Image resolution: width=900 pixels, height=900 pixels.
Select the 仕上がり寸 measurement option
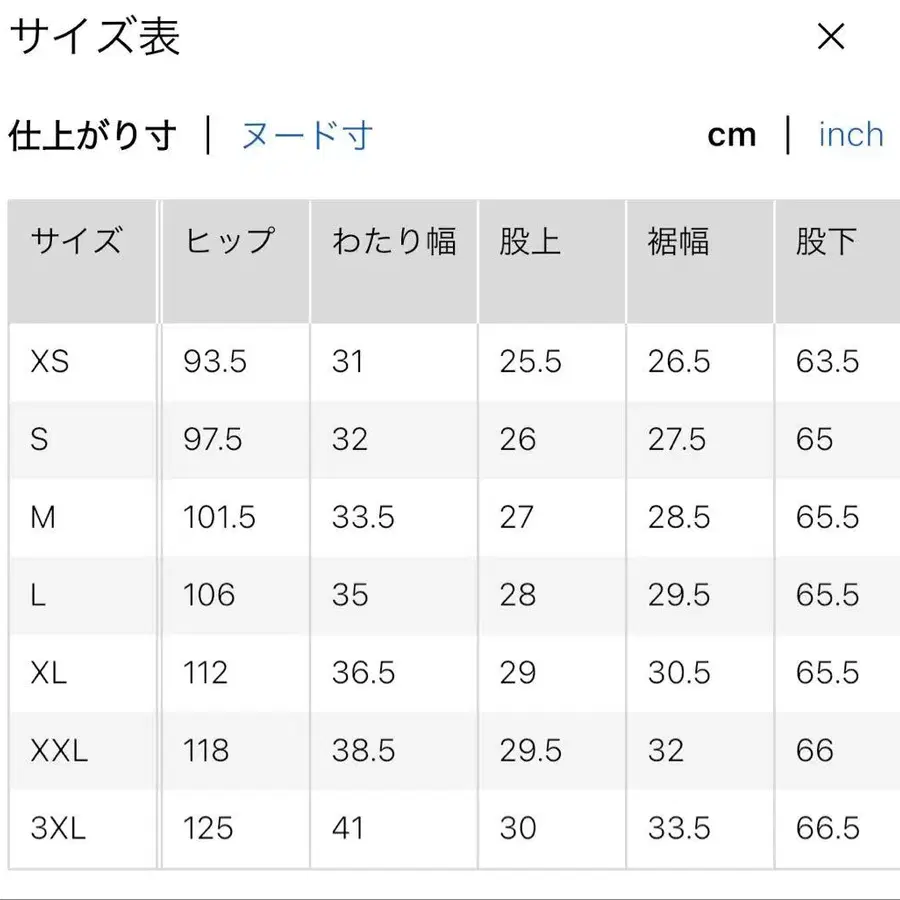(92, 134)
